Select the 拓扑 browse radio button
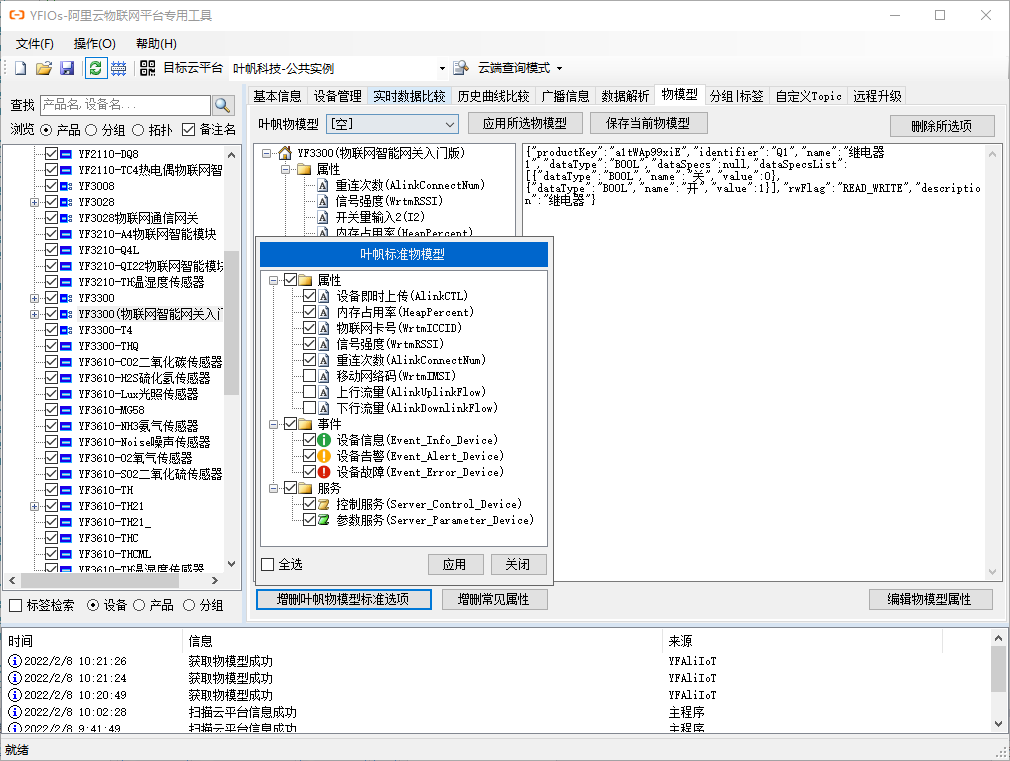 click(x=138, y=130)
